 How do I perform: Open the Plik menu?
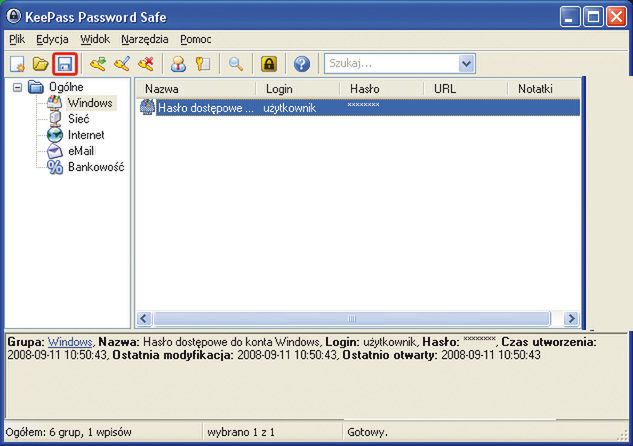[x=17, y=39]
